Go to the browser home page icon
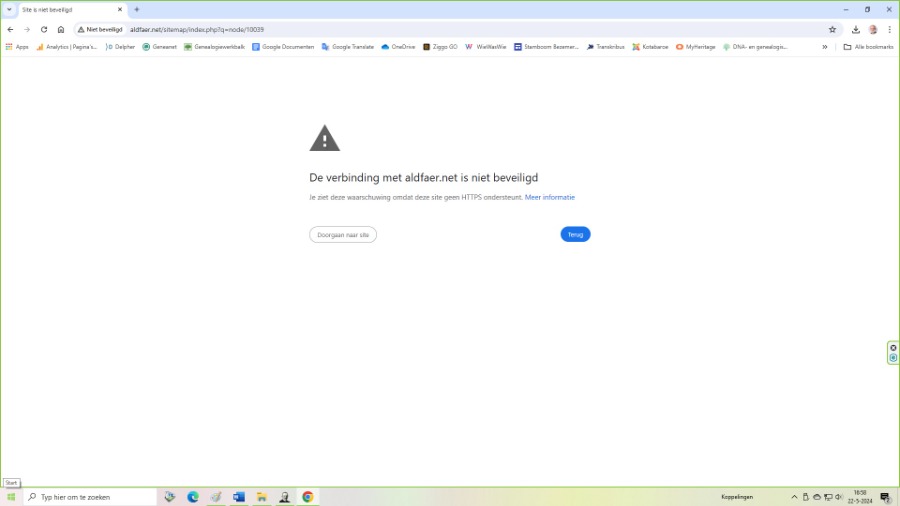This screenshot has height=506, width=900. click(x=61, y=29)
